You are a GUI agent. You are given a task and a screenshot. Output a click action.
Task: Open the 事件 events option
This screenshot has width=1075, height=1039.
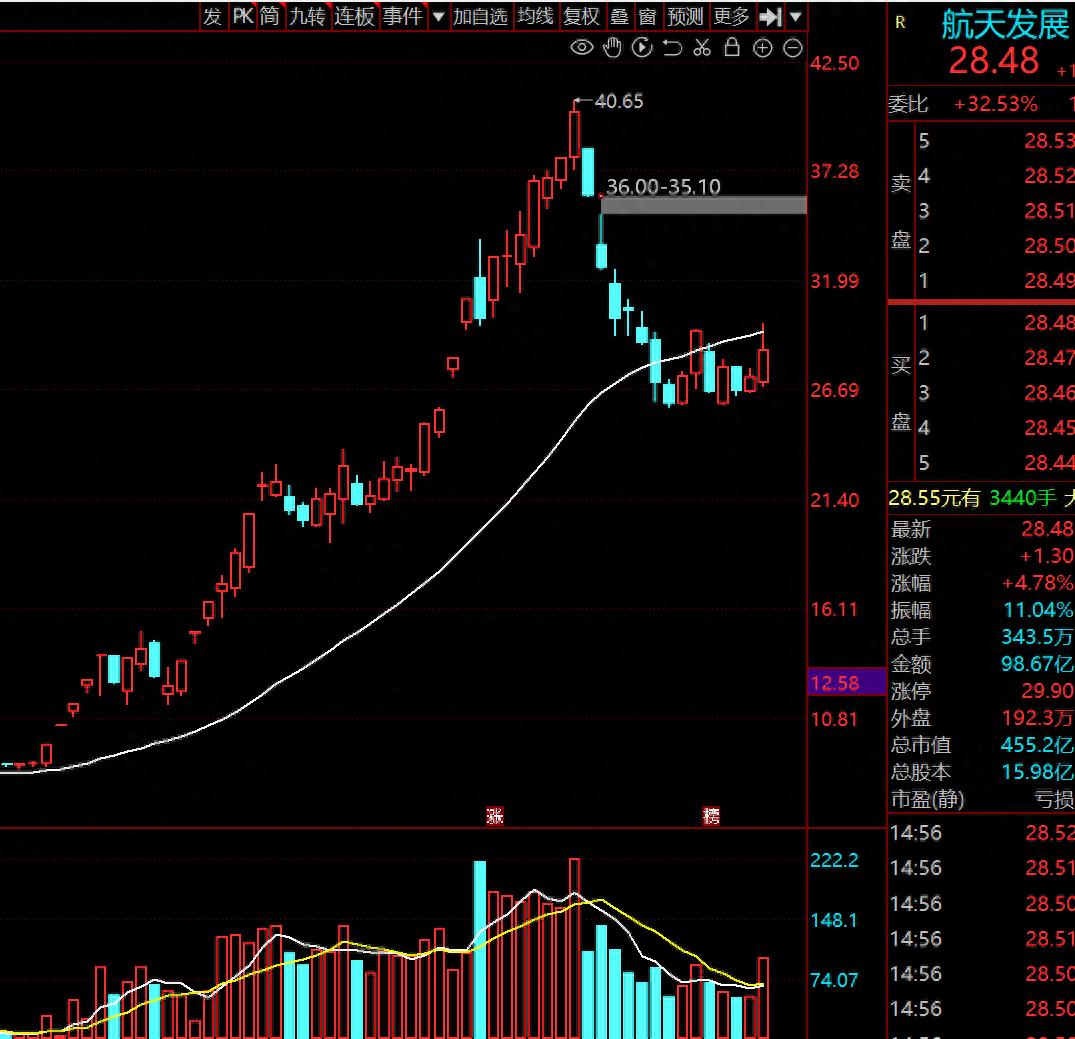[402, 16]
